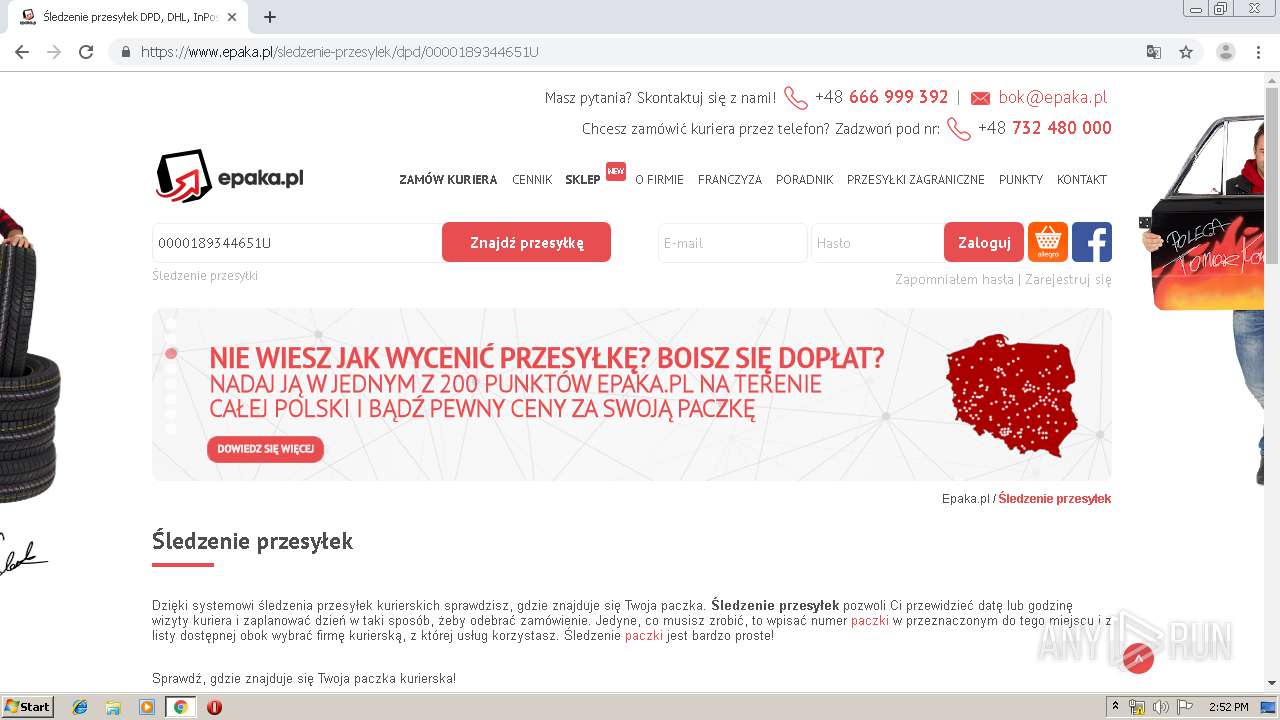This screenshot has width=1280, height=720.
Task: Open the file explorer taskbar icon
Action: [x=113, y=707]
